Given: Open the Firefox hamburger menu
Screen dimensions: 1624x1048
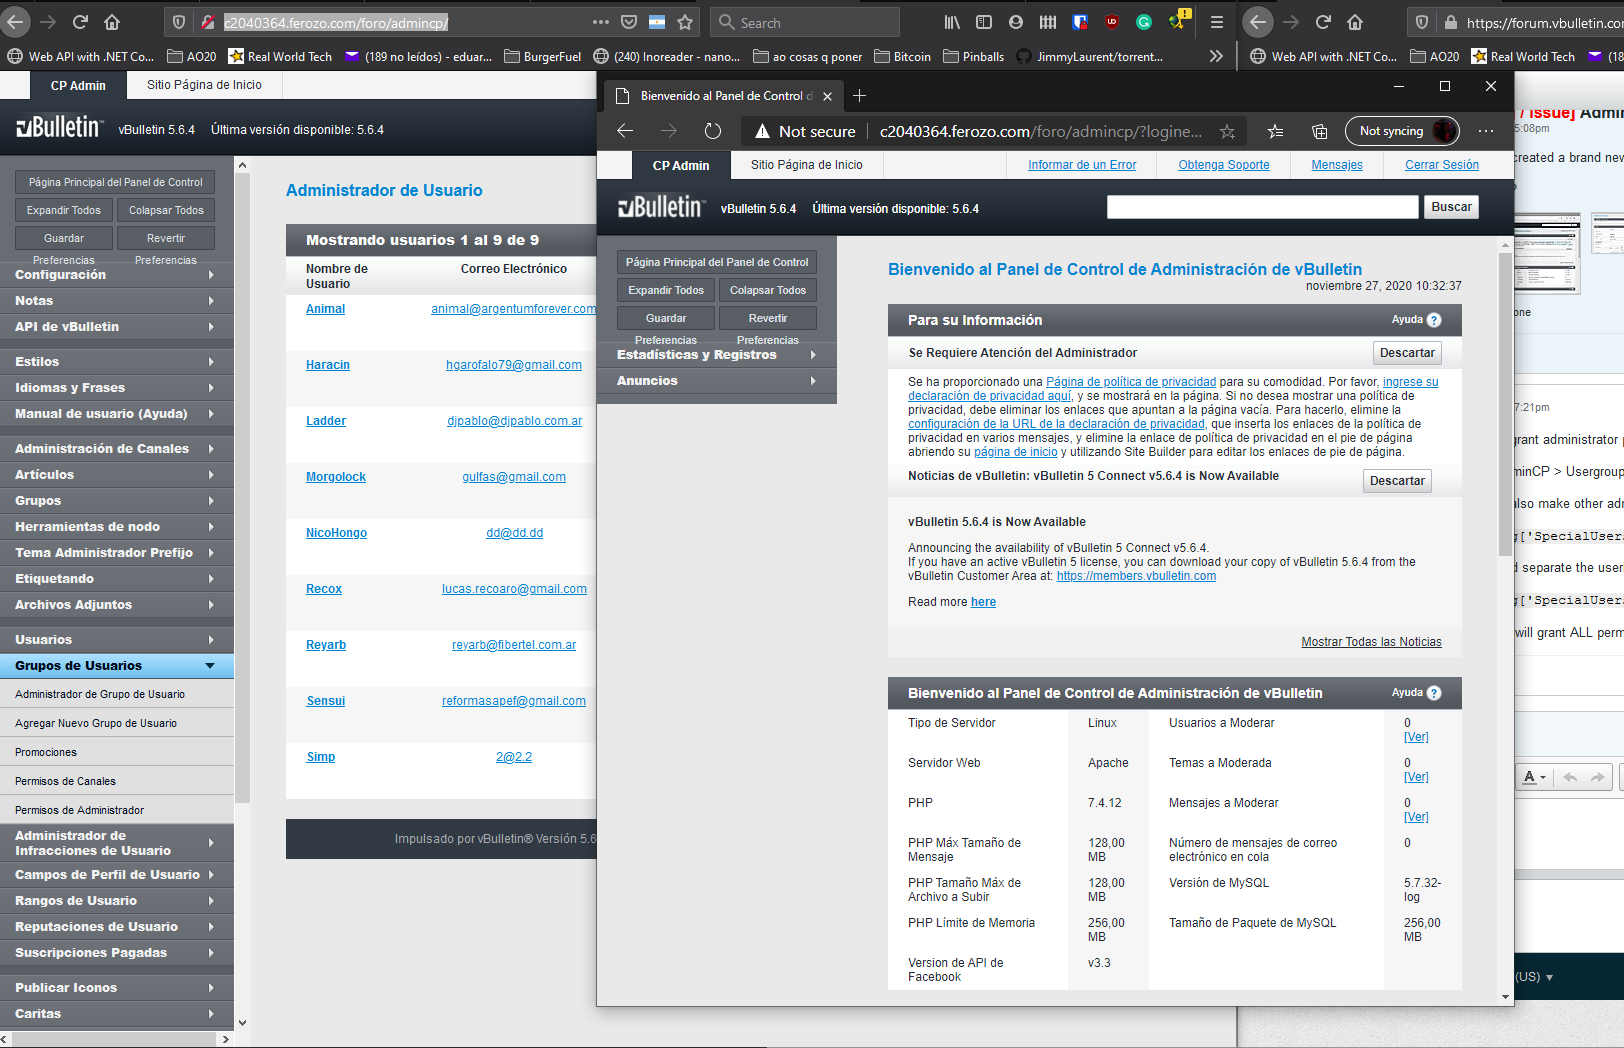Looking at the screenshot, I should tap(1216, 22).
